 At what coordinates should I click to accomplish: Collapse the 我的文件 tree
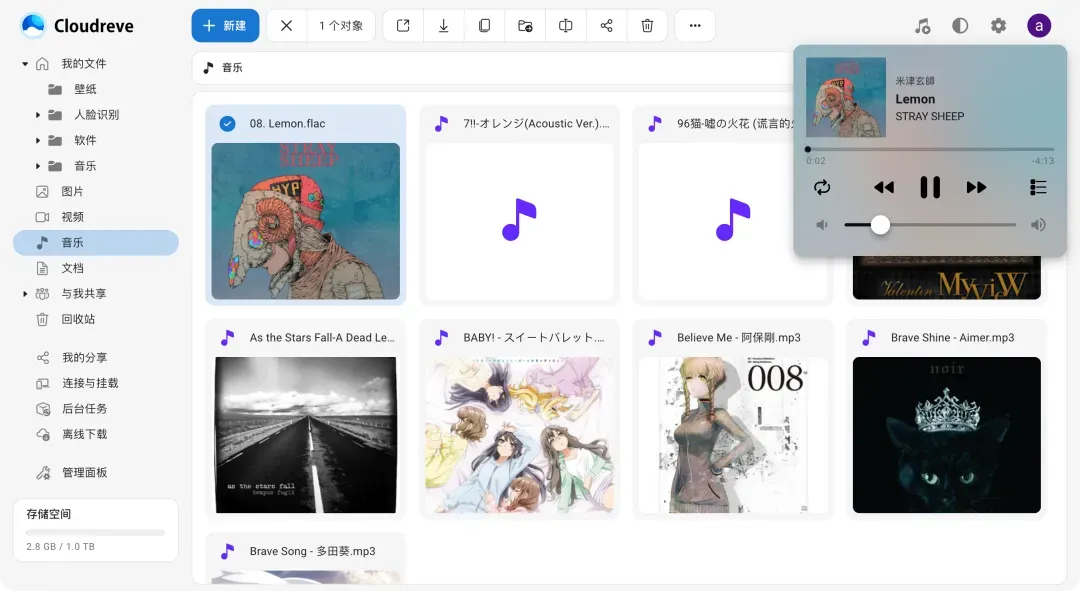25,64
